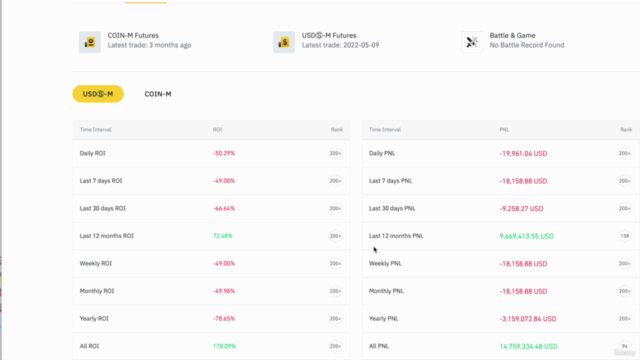Click the Weekly PNL row label
640x360 pixels.
(x=385, y=264)
